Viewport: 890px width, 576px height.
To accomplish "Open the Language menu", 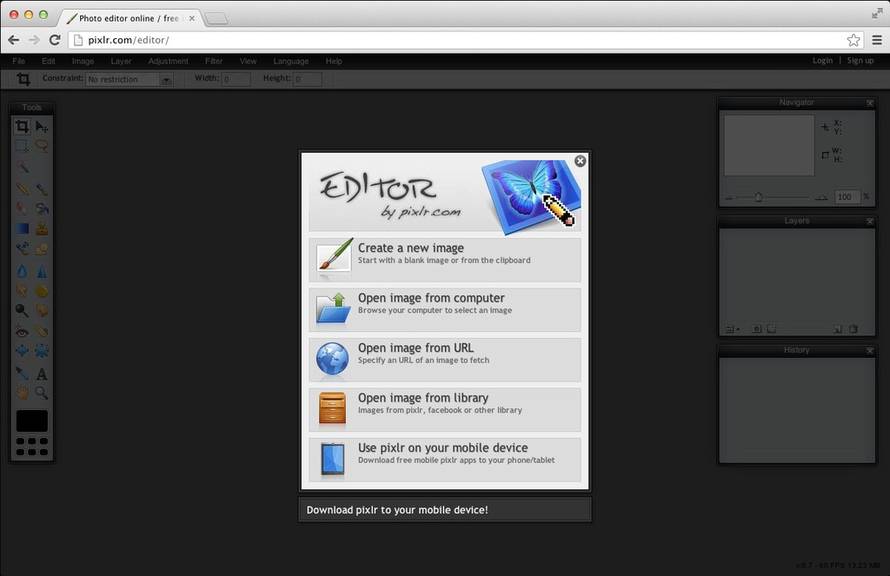I will [x=291, y=61].
